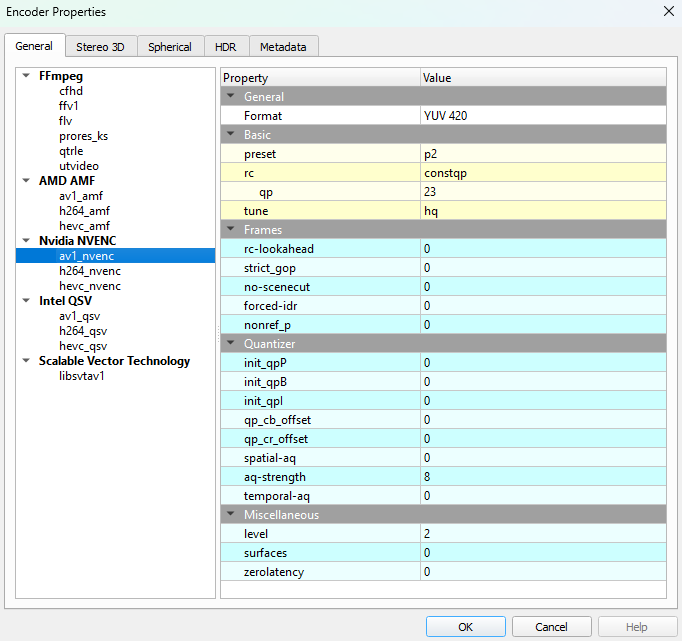Choose libsvtav1 encoder in the tree

click(82, 376)
